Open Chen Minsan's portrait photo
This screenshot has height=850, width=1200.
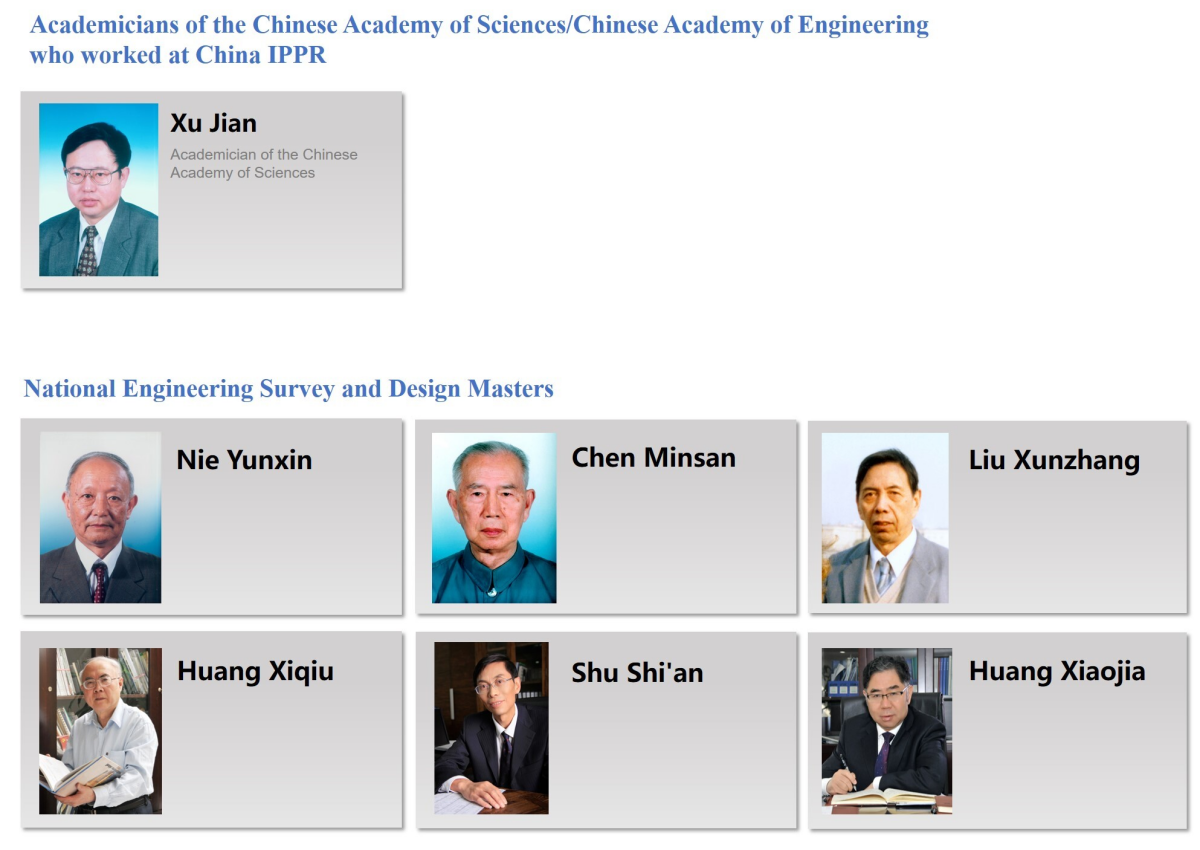[494, 518]
